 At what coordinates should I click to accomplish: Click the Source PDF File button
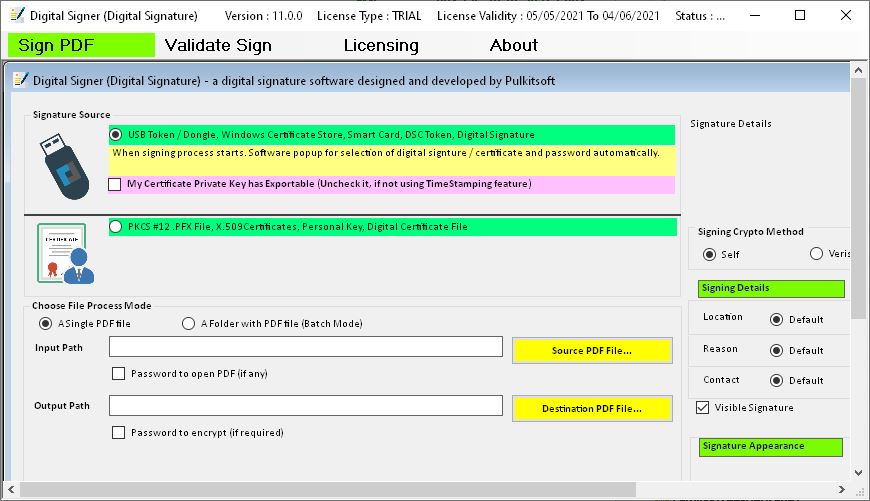[x=592, y=351]
